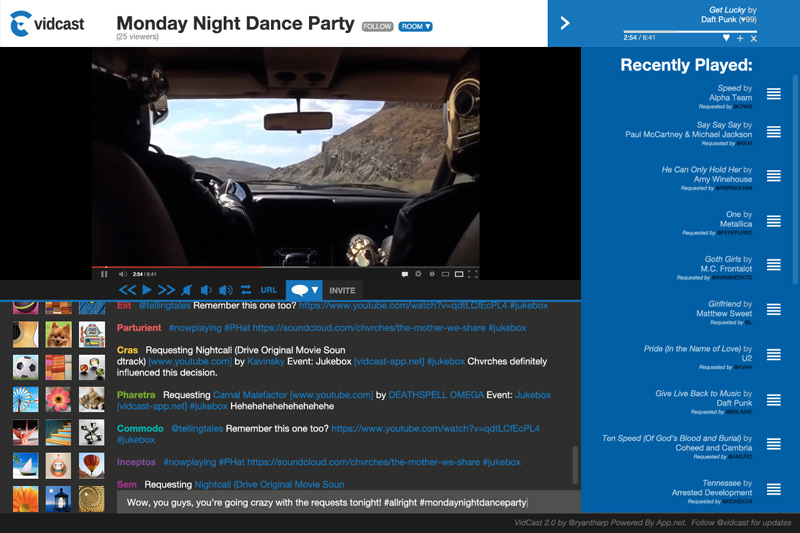
Task: Click Carnal Malefactor song link
Action: [x=250, y=395]
